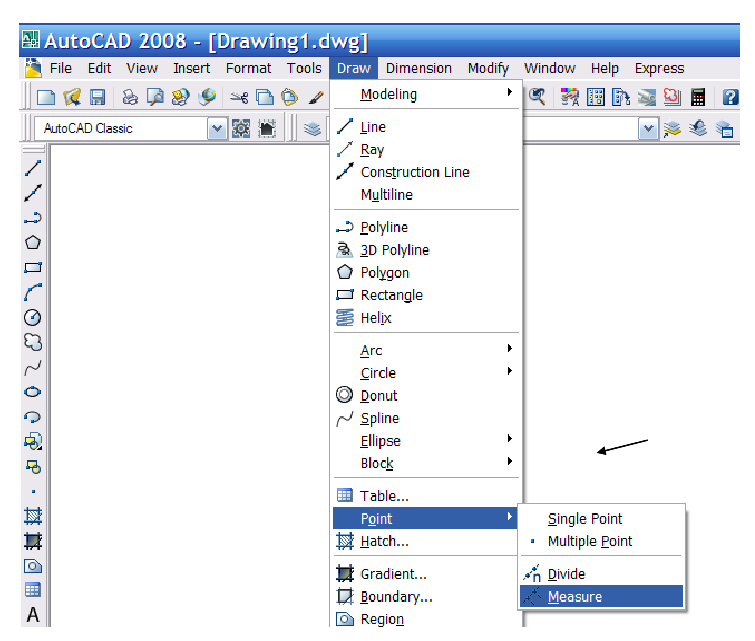
Task: Click the QuickCalc calculator icon
Action: coord(698,97)
